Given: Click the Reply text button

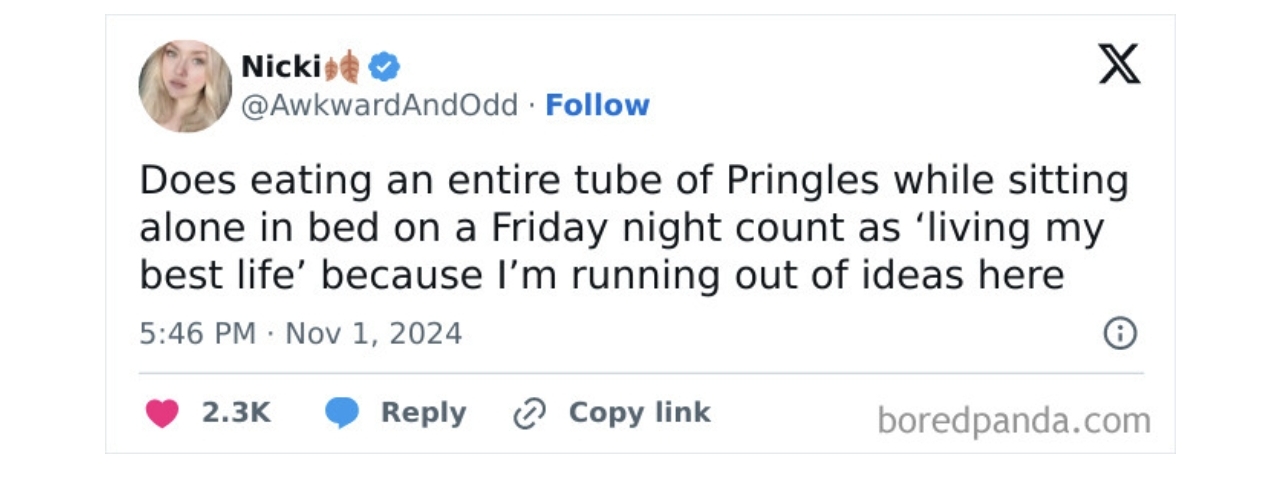Looking at the screenshot, I should coord(423,413).
